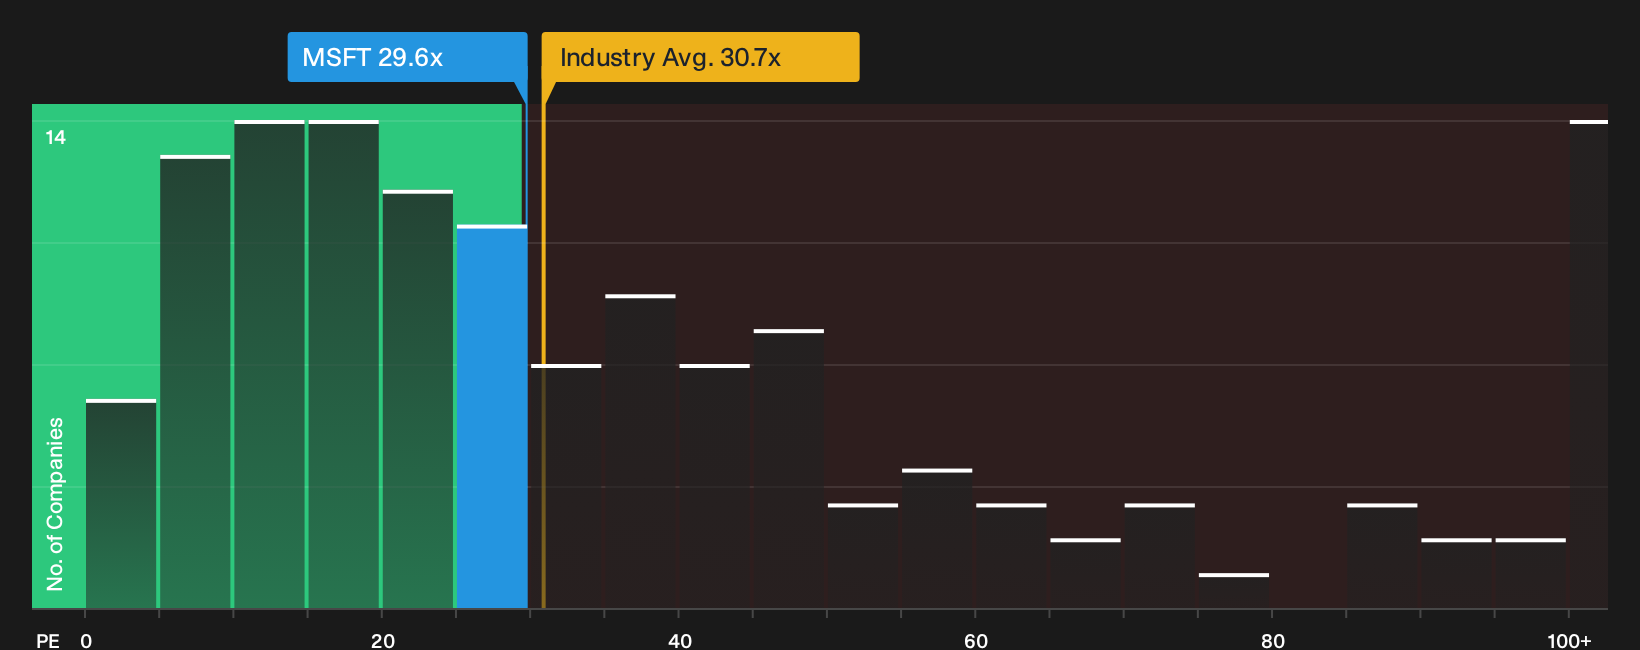Screen dimensions: 1640x650
Task: Click the 40 x-axis tick label
Action: [680, 641]
